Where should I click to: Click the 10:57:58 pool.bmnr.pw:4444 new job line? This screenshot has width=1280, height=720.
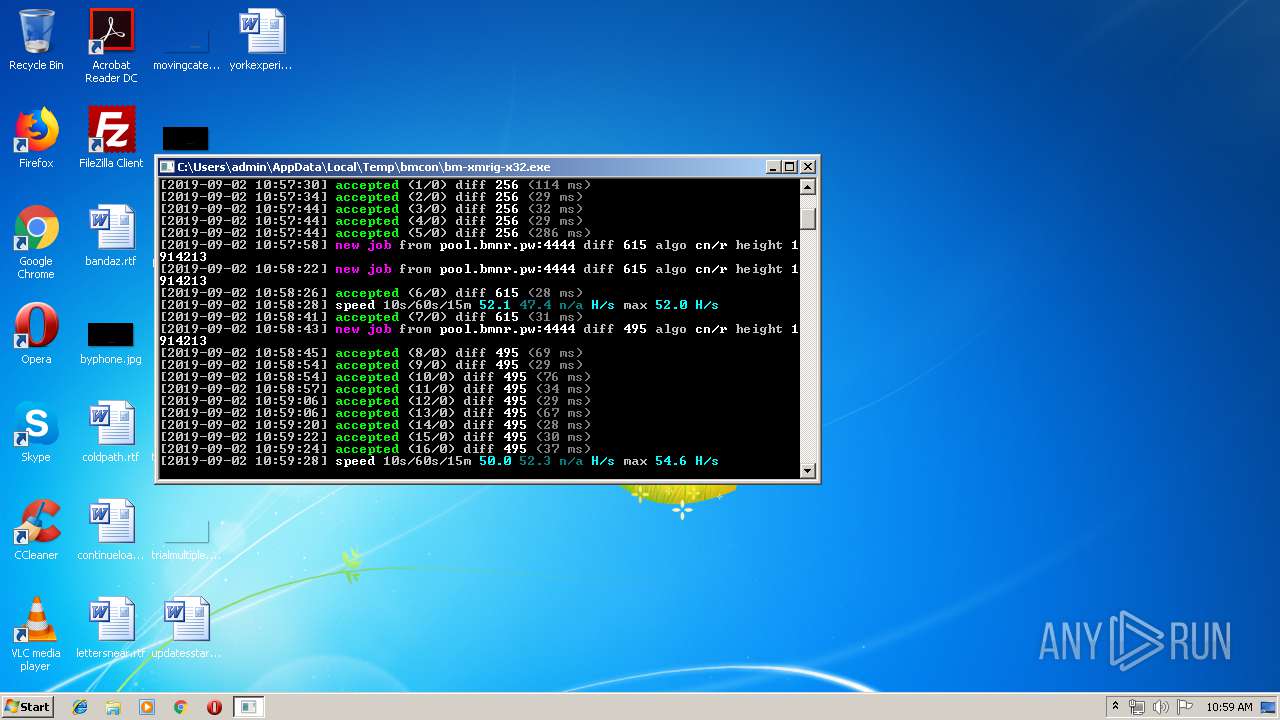(479, 251)
